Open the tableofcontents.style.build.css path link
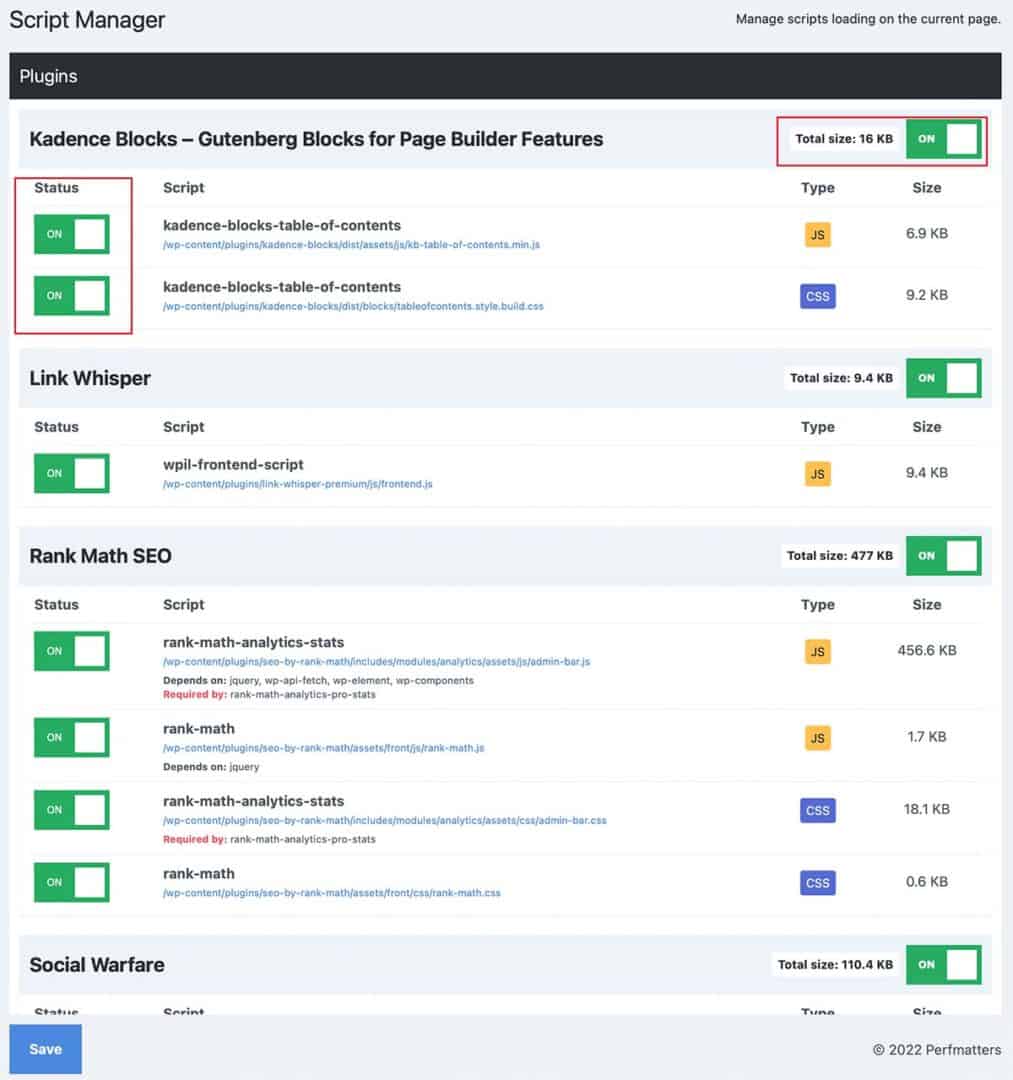This screenshot has width=1013, height=1080. pos(353,306)
